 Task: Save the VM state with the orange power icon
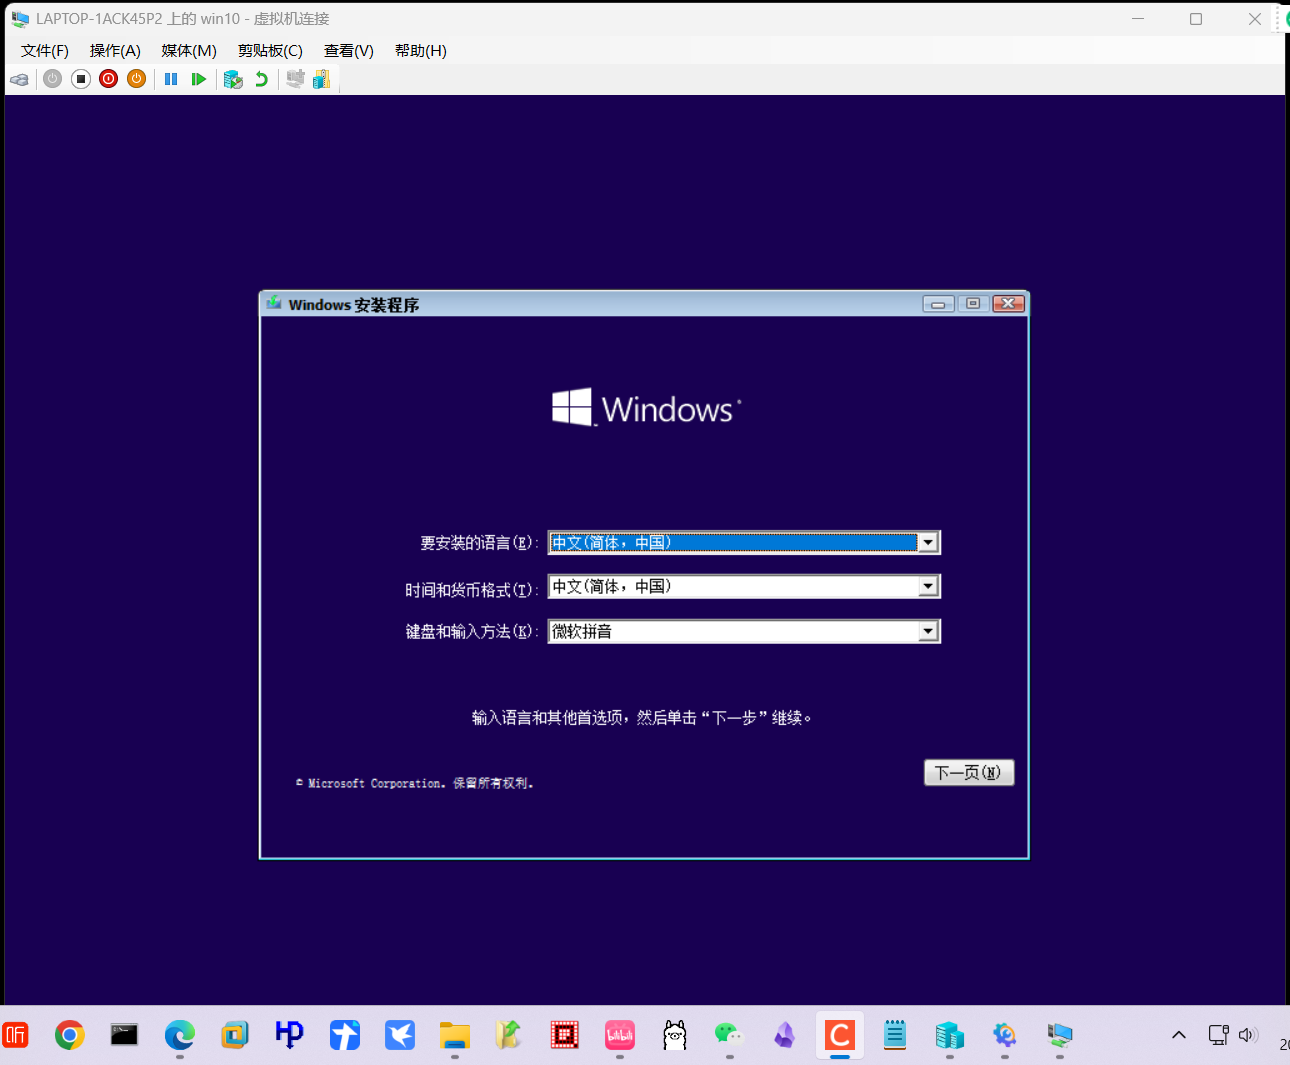coord(137,79)
